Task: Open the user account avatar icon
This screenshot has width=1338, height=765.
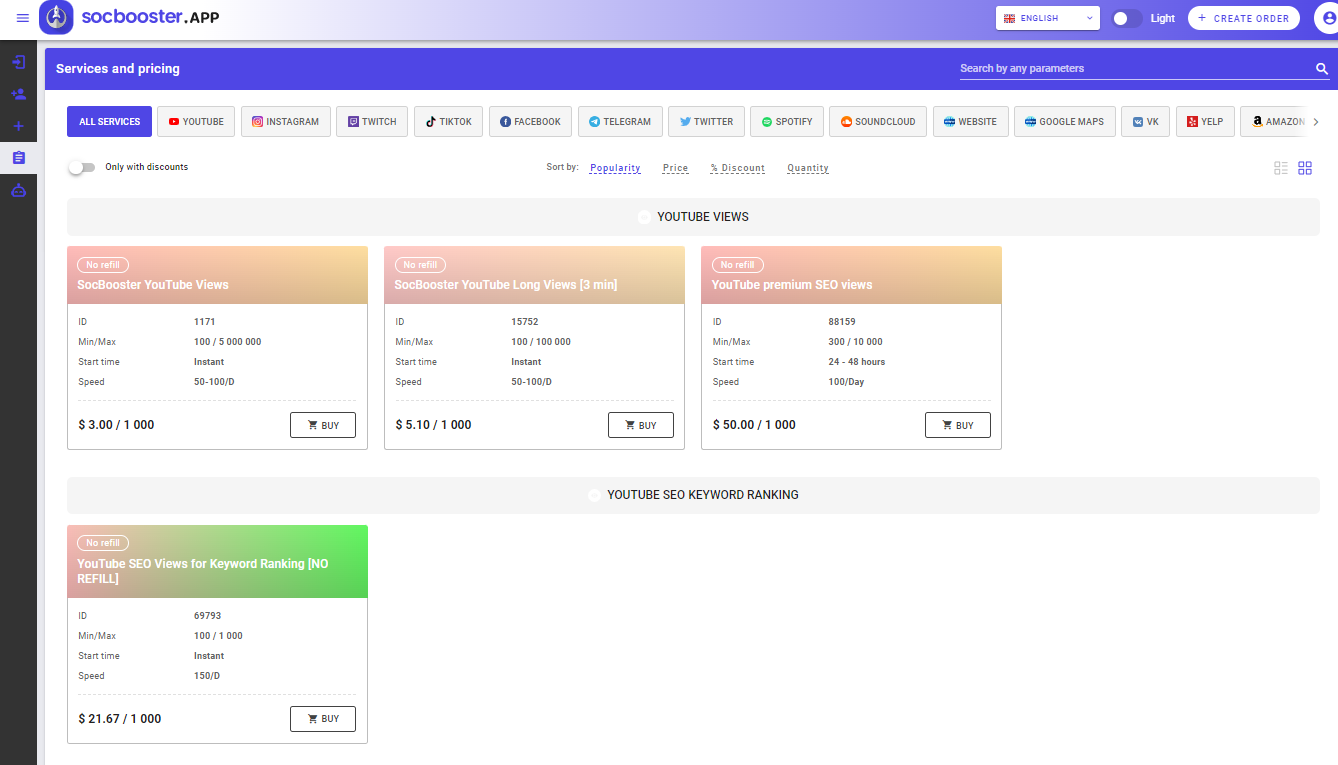Action: point(1326,18)
